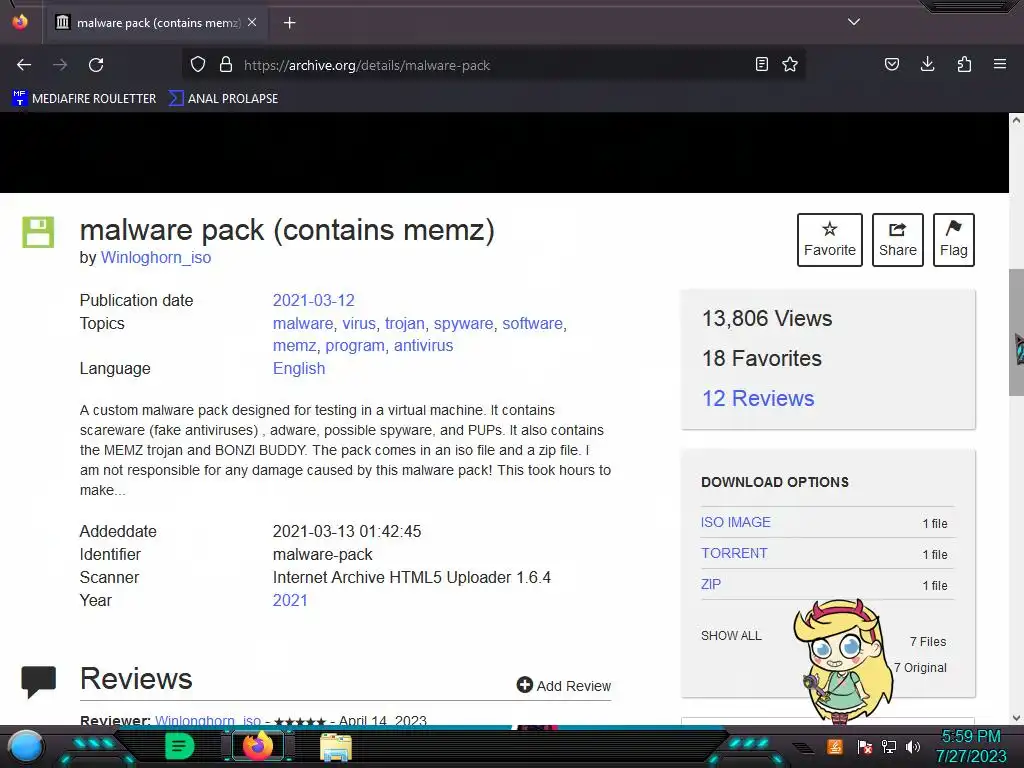Open the second bookmark in bookmarks toolbar

tap(223, 99)
